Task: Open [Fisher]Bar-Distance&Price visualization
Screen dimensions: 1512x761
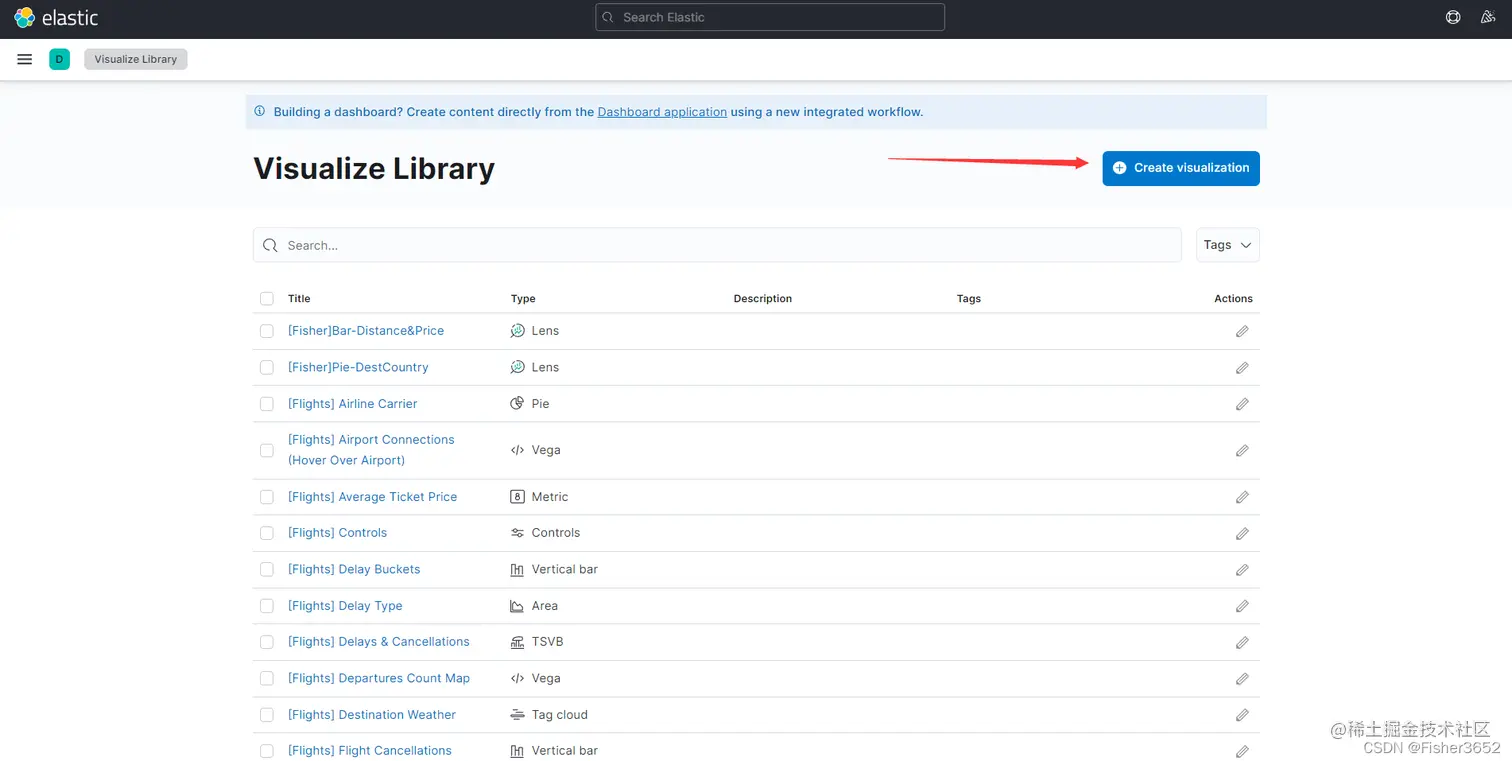Action: pyautogui.click(x=366, y=331)
